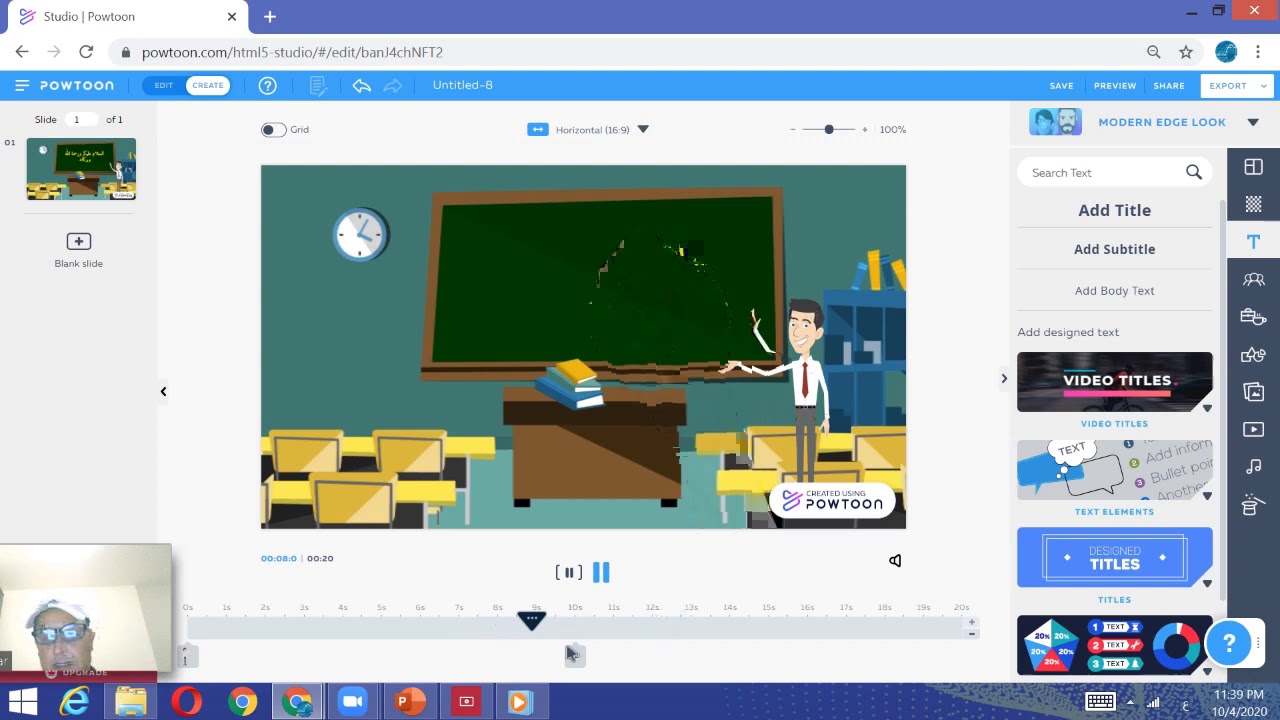
Task: Open the Shapes panel in right sidebar
Action: 1253,355
